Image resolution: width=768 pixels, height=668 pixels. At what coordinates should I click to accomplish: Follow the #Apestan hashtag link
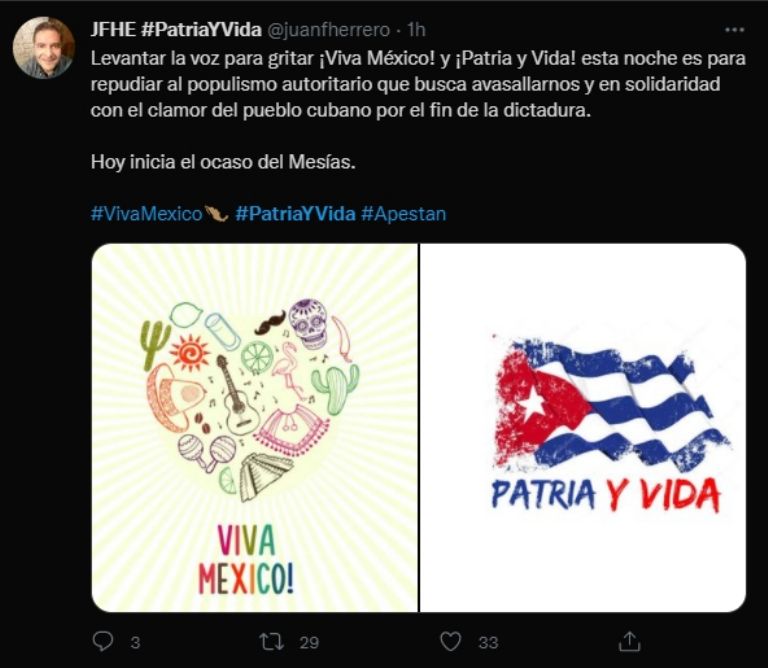[x=404, y=214]
